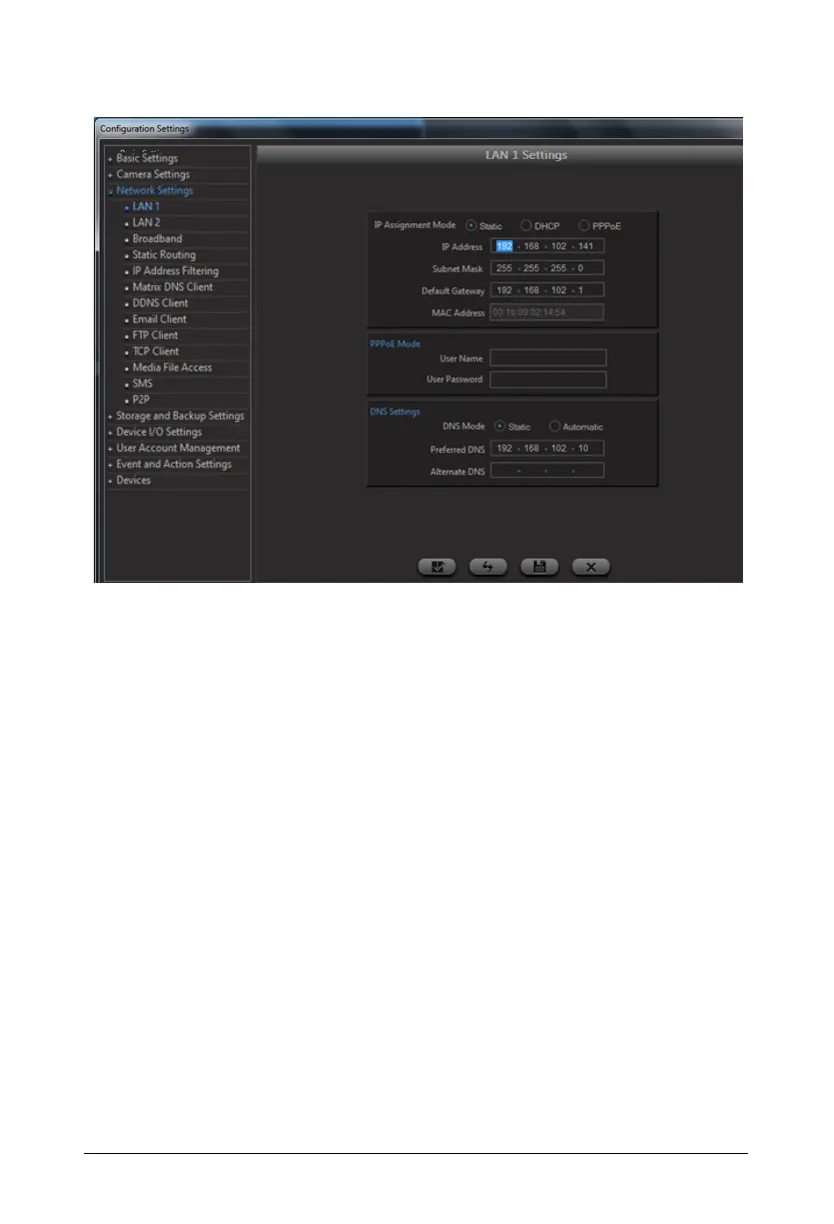The width and height of the screenshot is (834, 1224).
Task: Click the Subnet Mask field
Action: [547, 268]
